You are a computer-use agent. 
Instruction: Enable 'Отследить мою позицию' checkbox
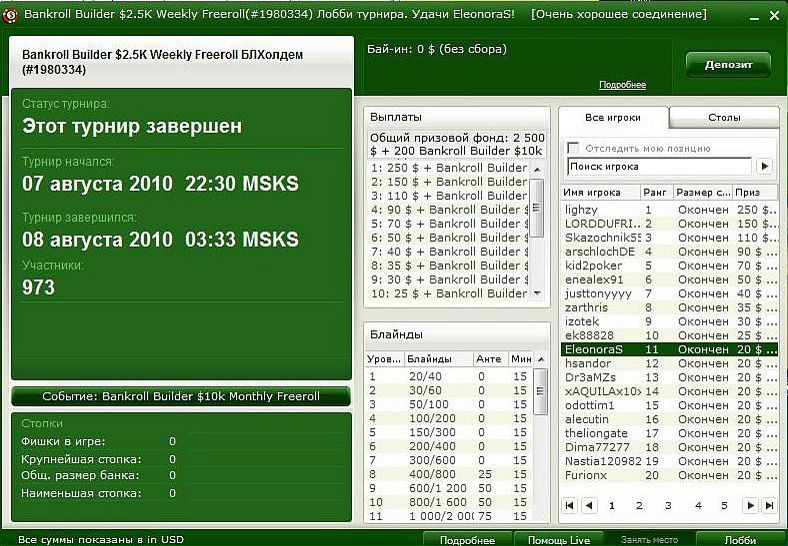(x=574, y=148)
